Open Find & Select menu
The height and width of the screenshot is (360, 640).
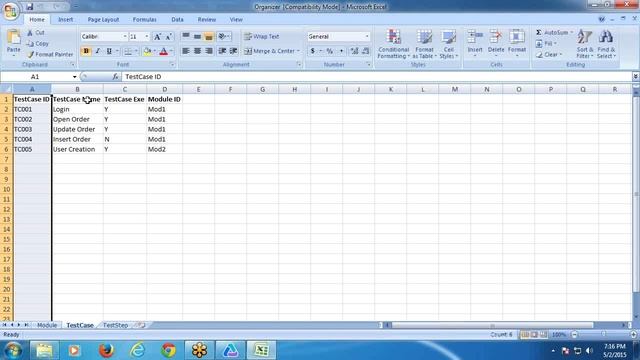(606, 44)
